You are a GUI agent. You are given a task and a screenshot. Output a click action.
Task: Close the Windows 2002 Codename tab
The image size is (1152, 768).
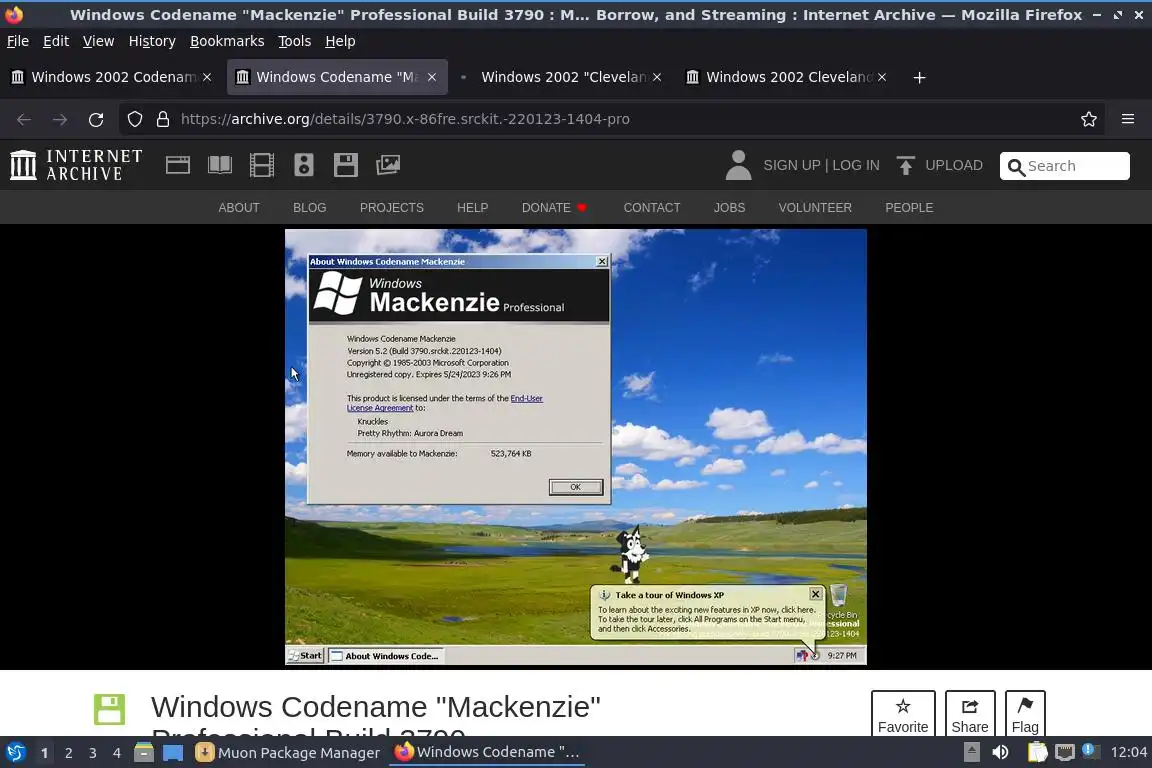point(207,77)
